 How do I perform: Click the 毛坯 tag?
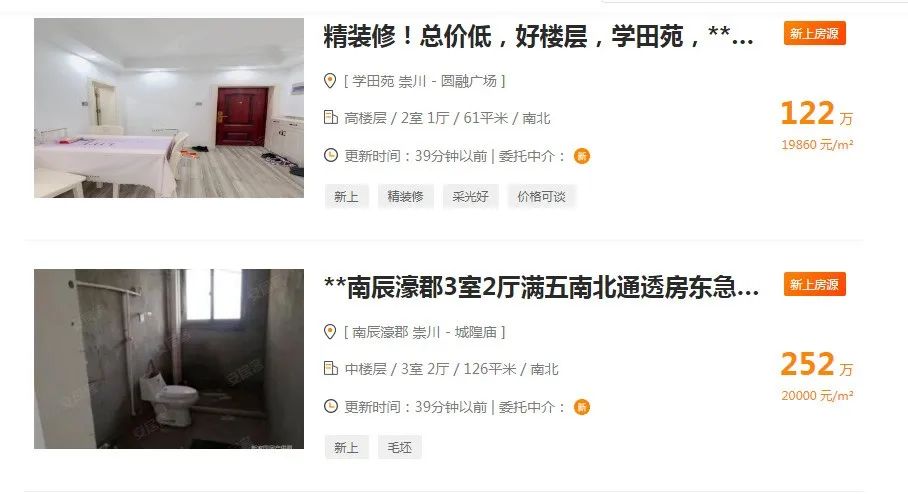click(400, 448)
